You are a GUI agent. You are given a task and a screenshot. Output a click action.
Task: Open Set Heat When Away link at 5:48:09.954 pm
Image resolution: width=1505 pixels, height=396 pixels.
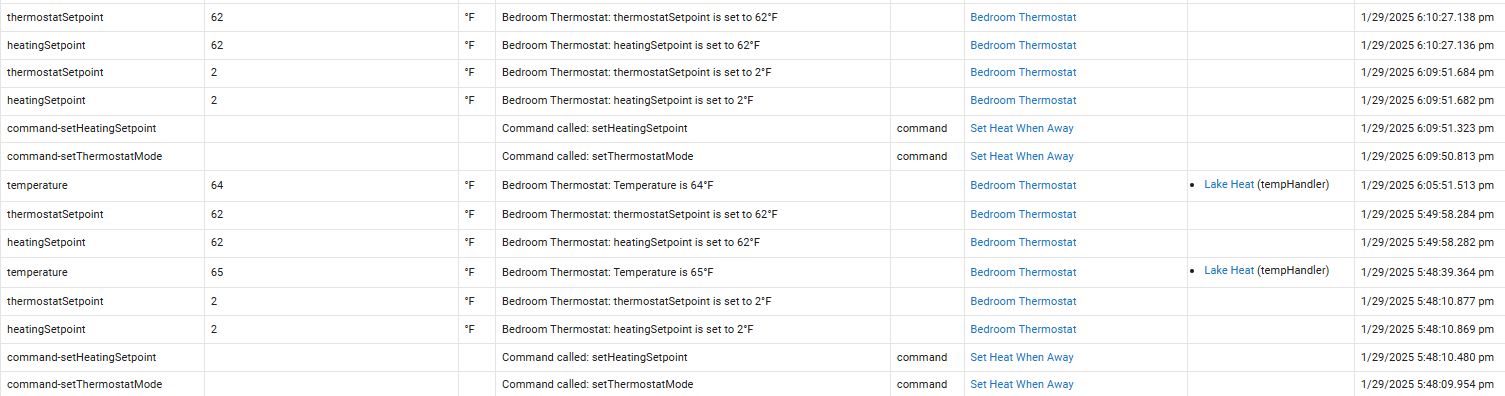click(x=1022, y=384)
